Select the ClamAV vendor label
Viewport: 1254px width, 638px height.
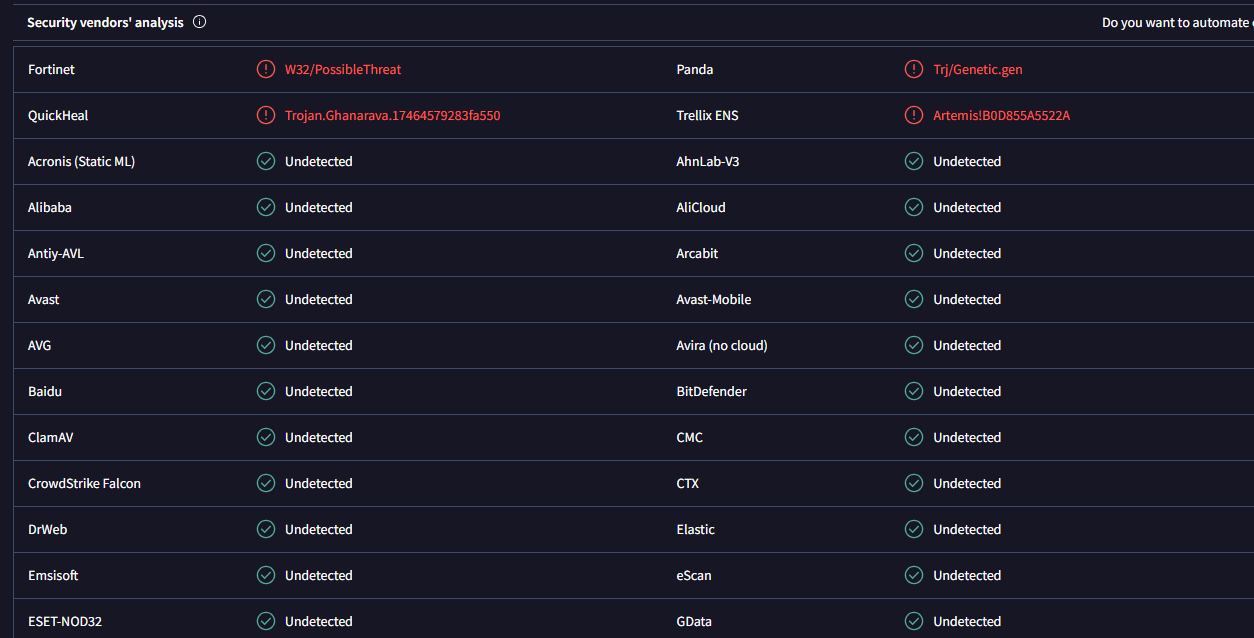pyautogui.click(x=50, y=437)
